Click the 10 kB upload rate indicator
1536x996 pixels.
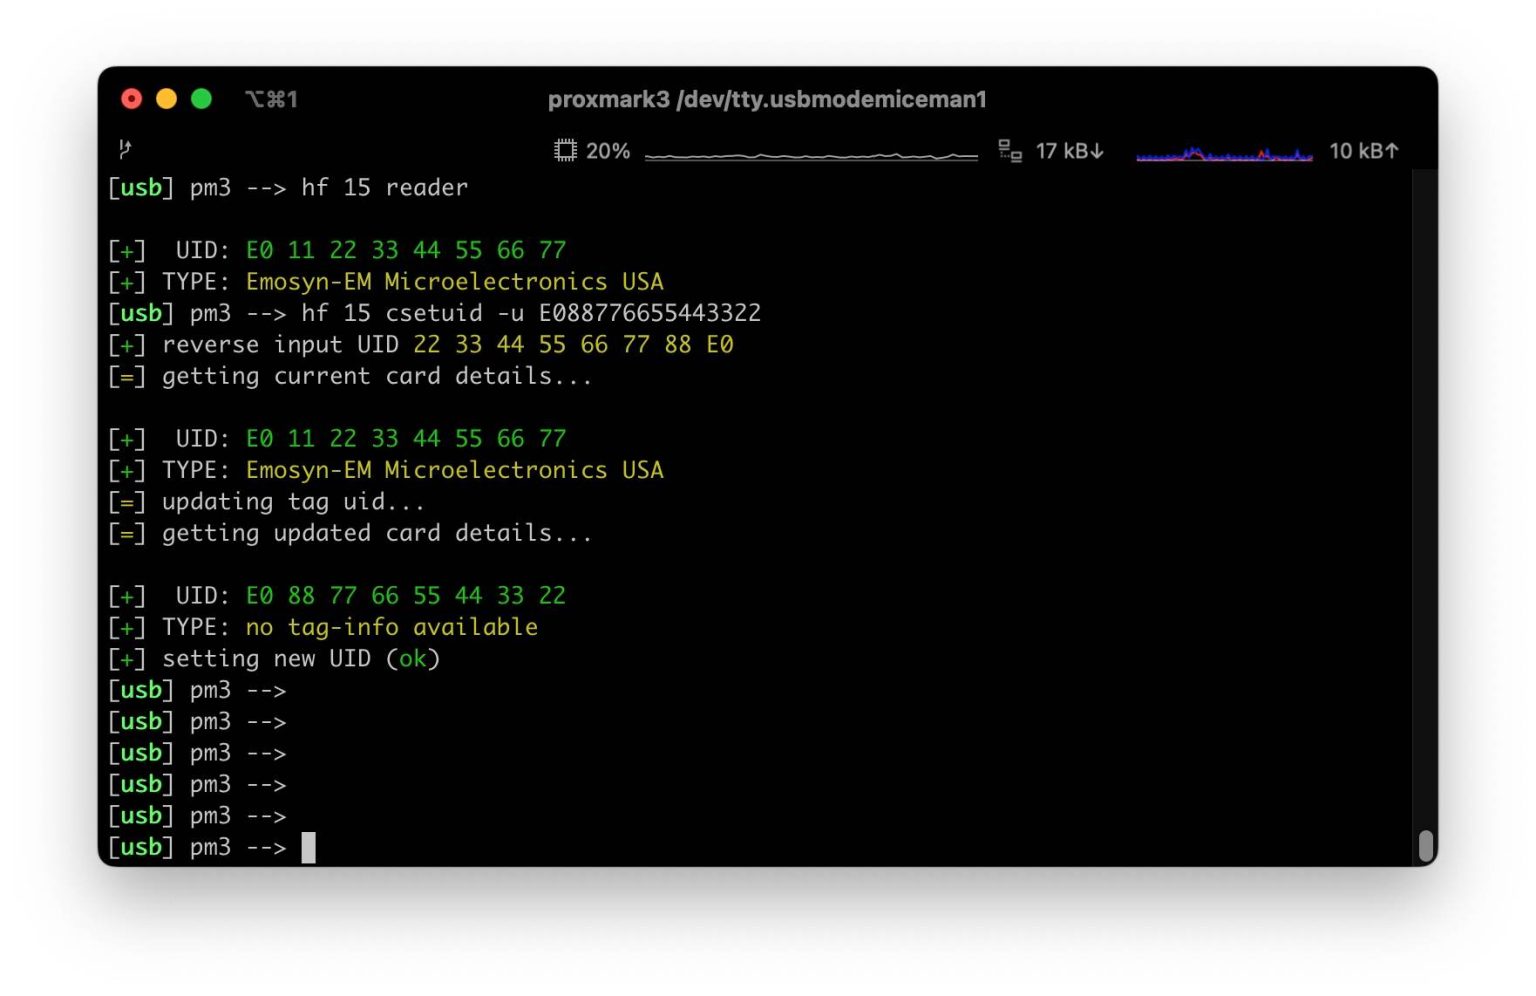tap(1363, 151)
